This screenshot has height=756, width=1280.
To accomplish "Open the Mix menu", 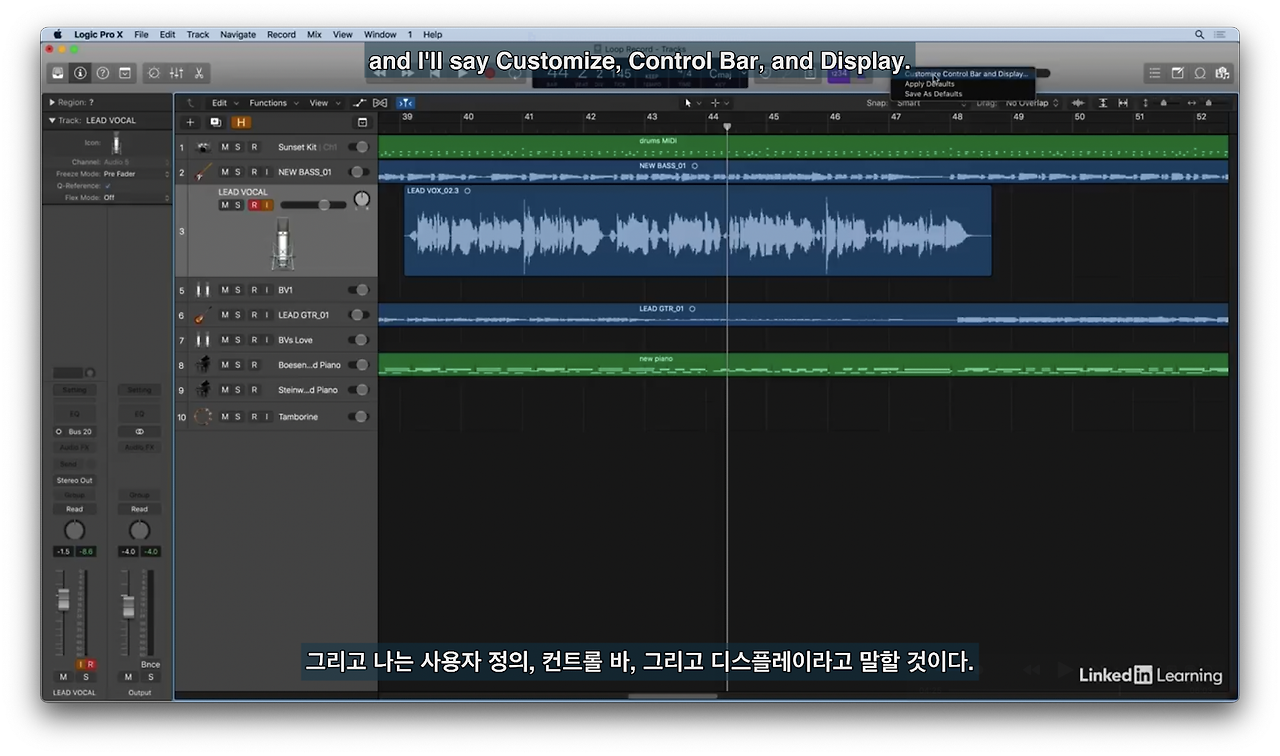I will [314, 34].
